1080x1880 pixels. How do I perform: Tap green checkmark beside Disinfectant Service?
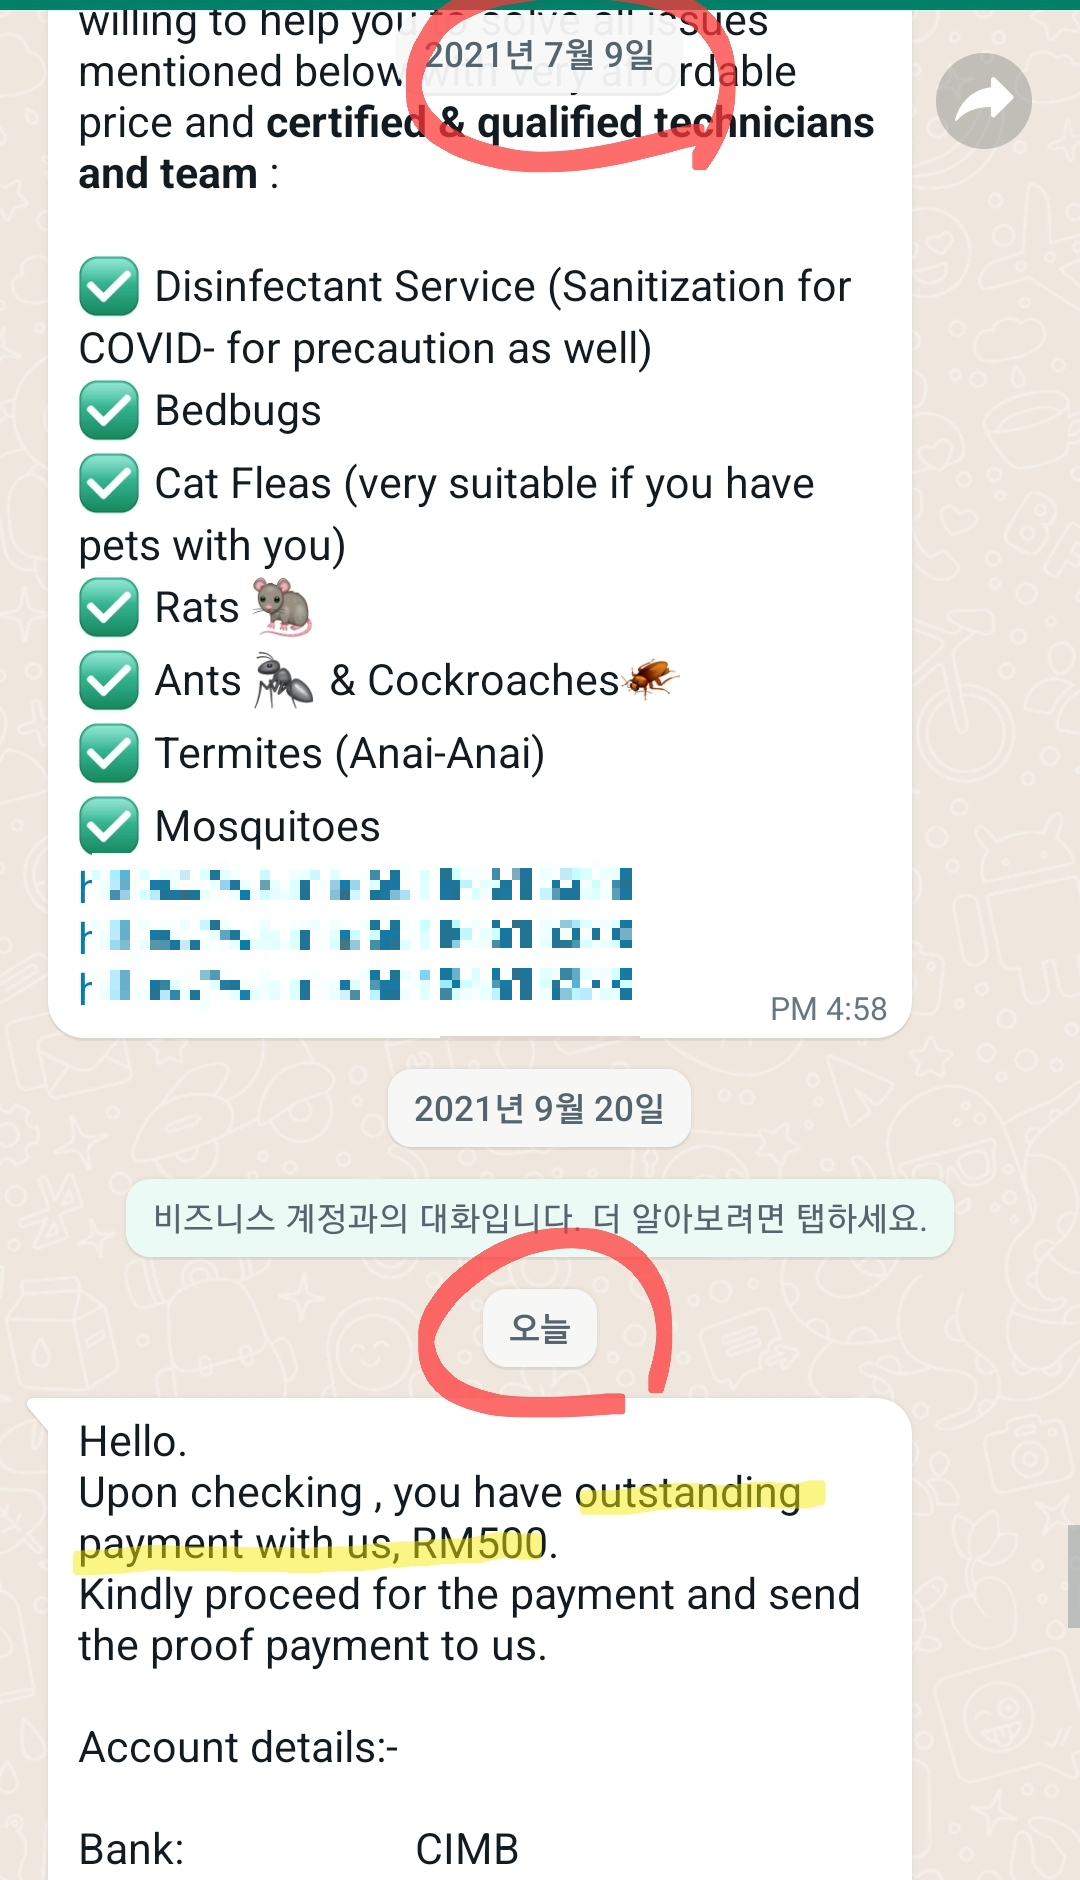[109, 286]
